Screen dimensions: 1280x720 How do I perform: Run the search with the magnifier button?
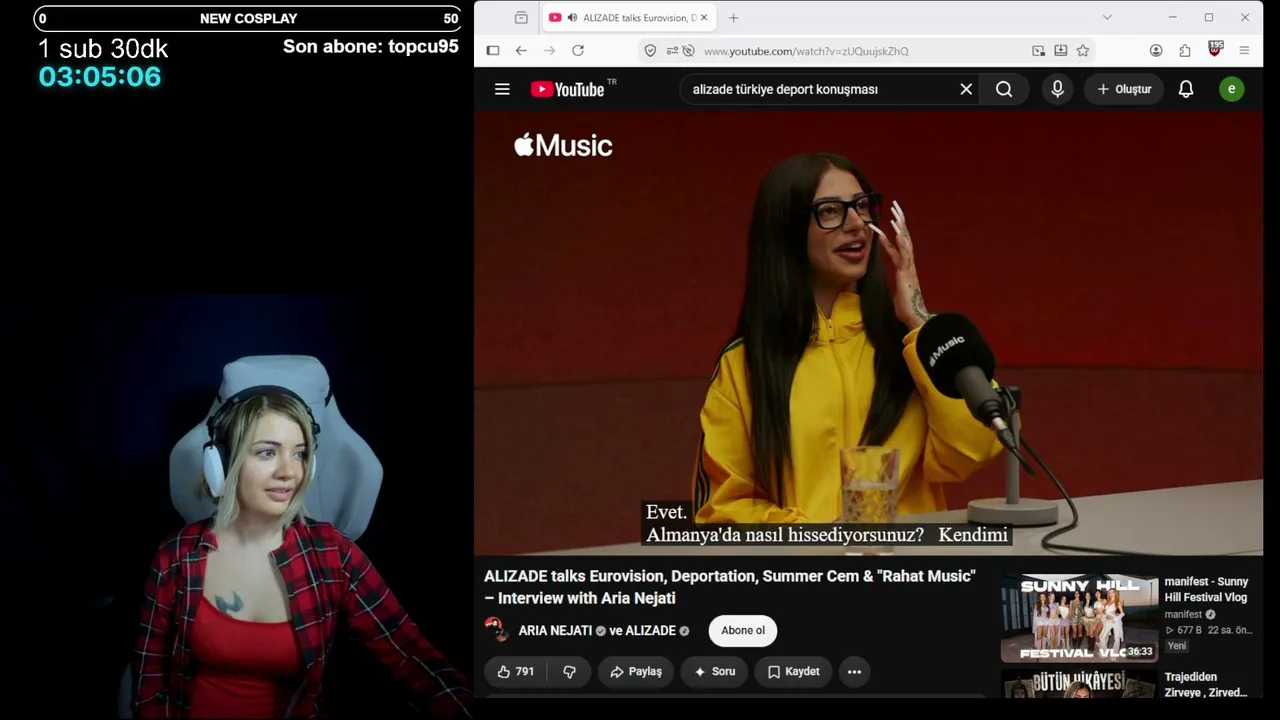click(1004, 89)
